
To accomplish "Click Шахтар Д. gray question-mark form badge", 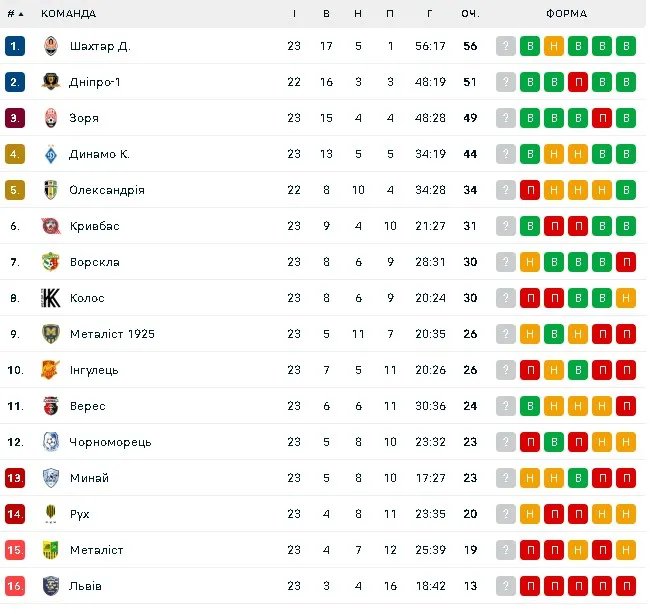I will [x=506, y=46].
